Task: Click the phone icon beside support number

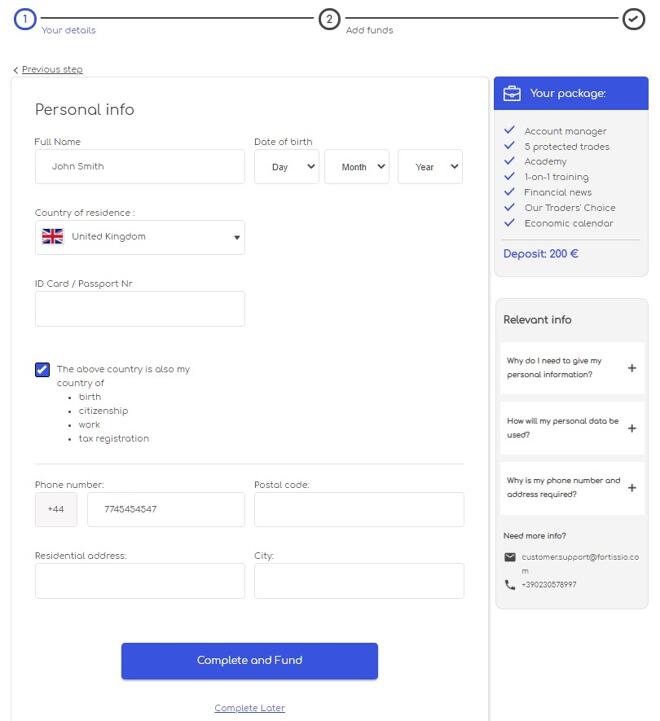Action: [x=510, y=585]
